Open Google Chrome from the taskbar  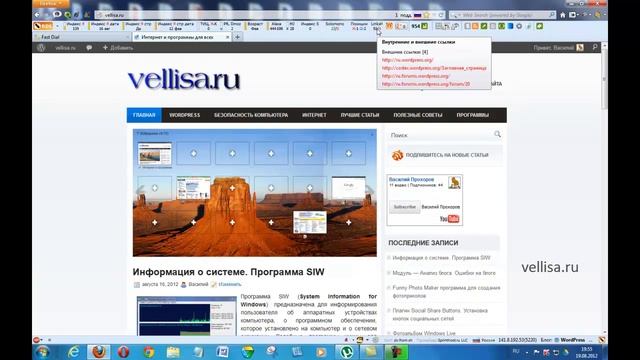point(149,352)
